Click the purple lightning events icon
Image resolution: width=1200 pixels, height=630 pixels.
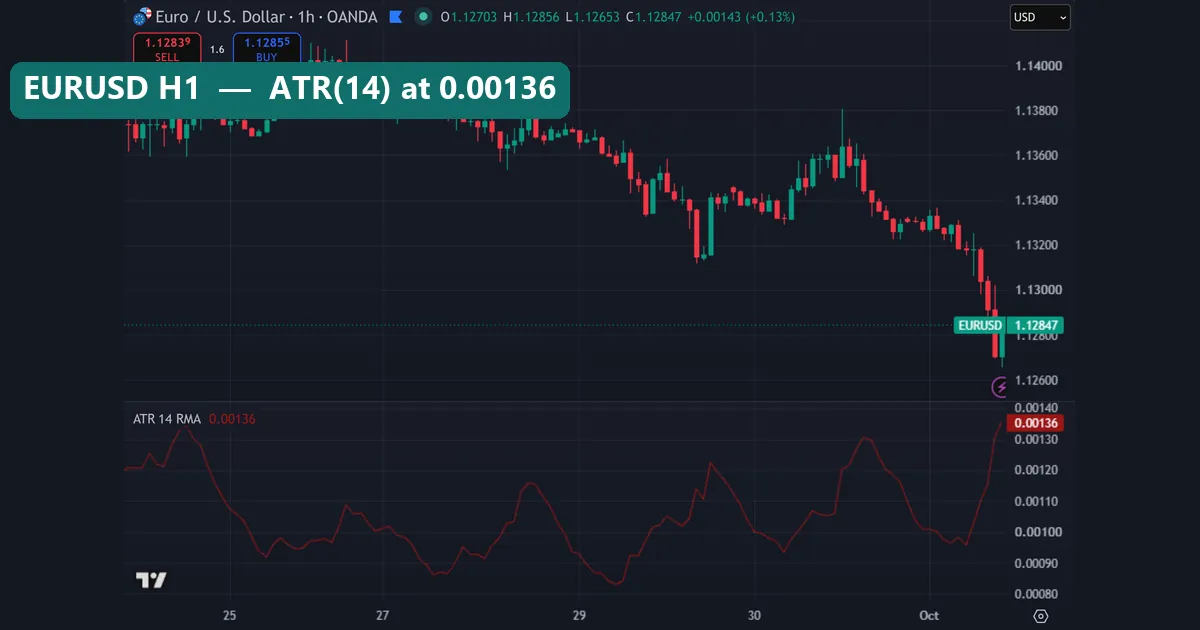[x=1000, y=386]
